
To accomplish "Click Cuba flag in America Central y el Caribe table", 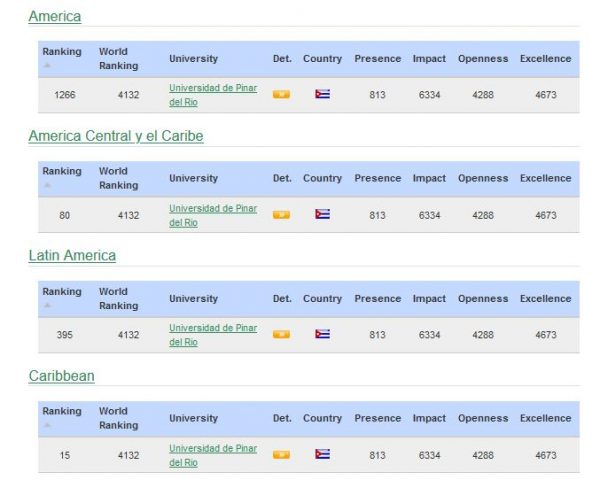I will (322, 215).
